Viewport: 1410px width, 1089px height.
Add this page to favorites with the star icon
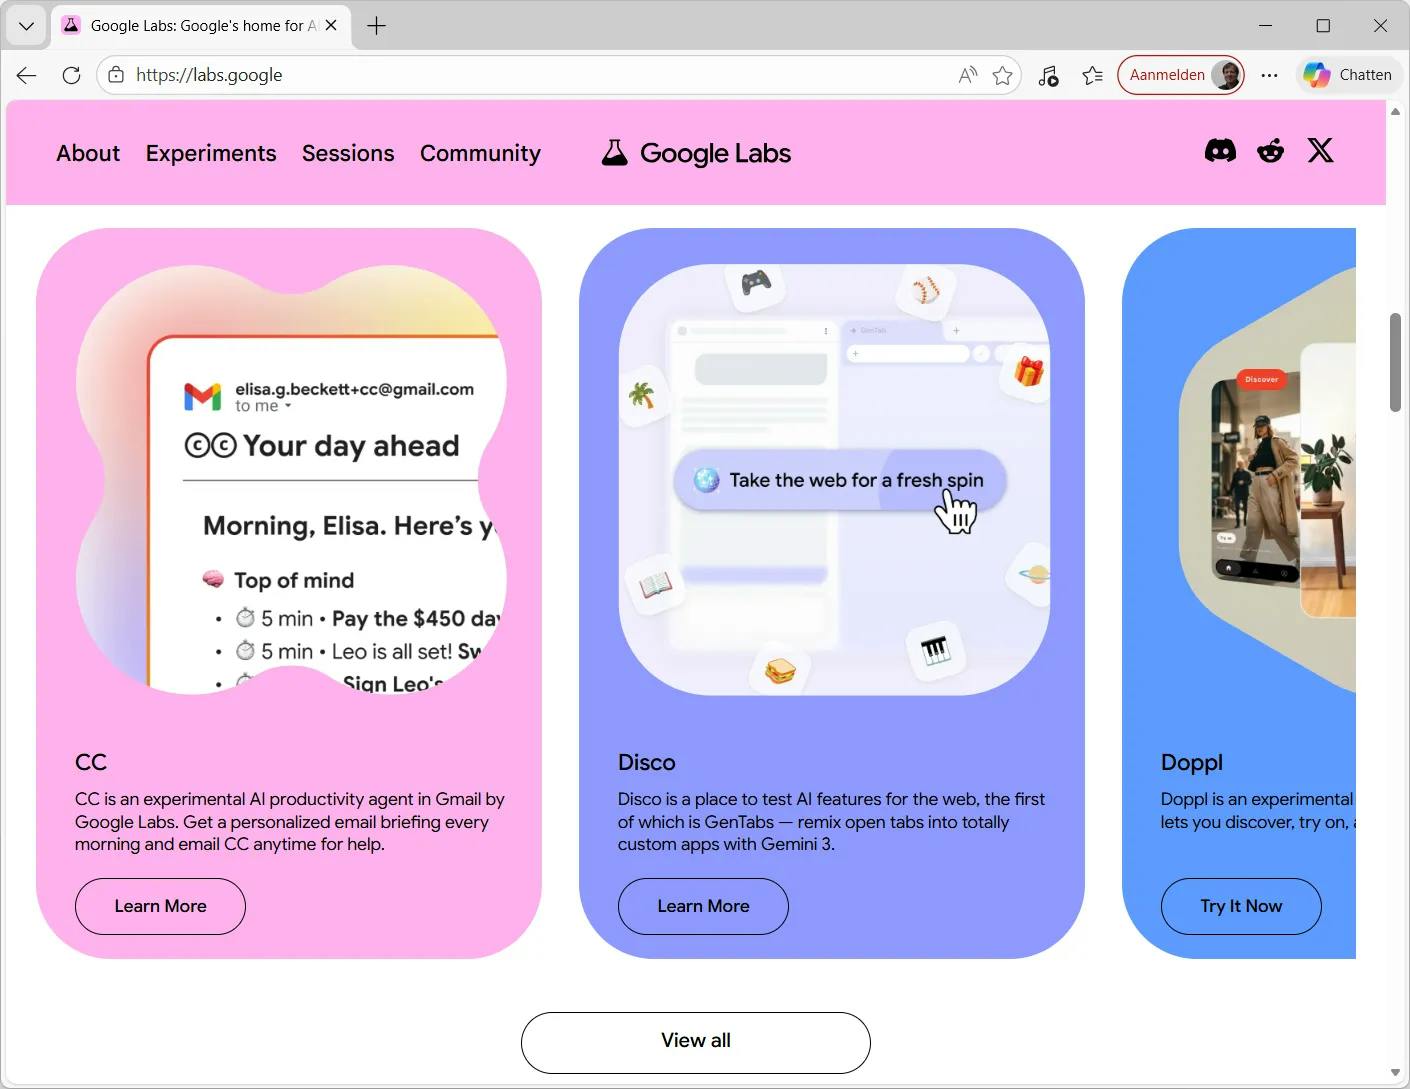pos(1002,75)
